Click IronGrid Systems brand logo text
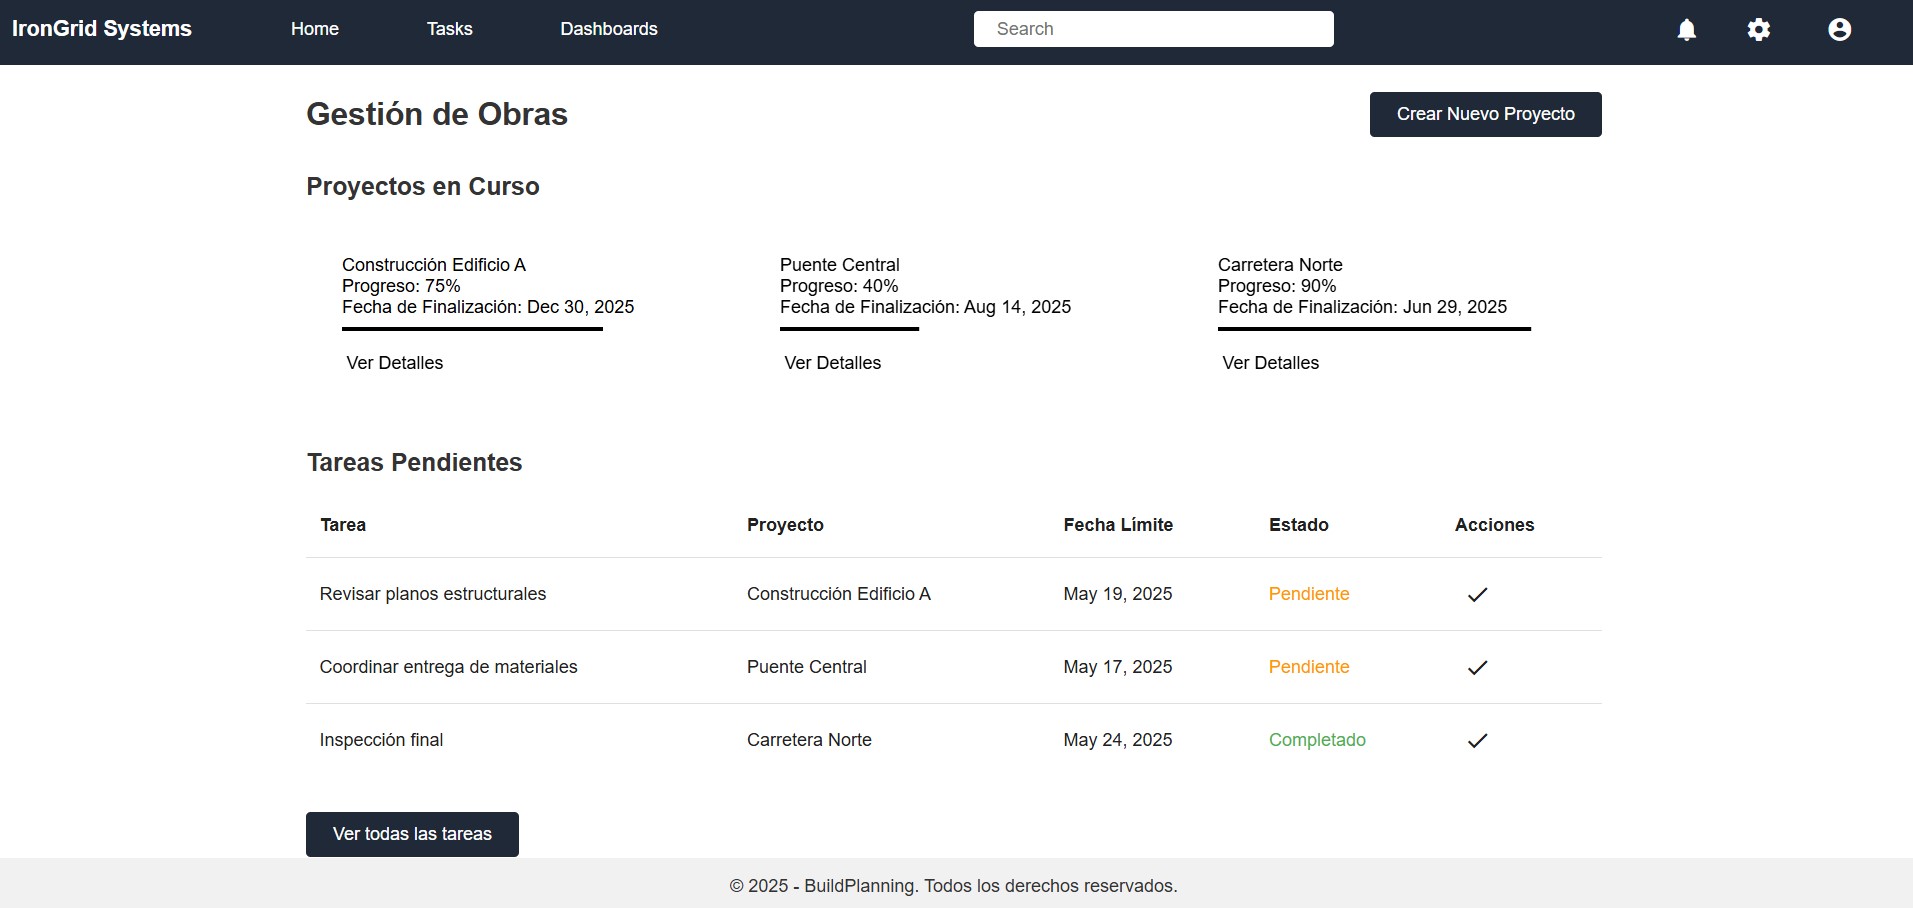This screenshot has height=908, width=1913. [x=102, y=29]
